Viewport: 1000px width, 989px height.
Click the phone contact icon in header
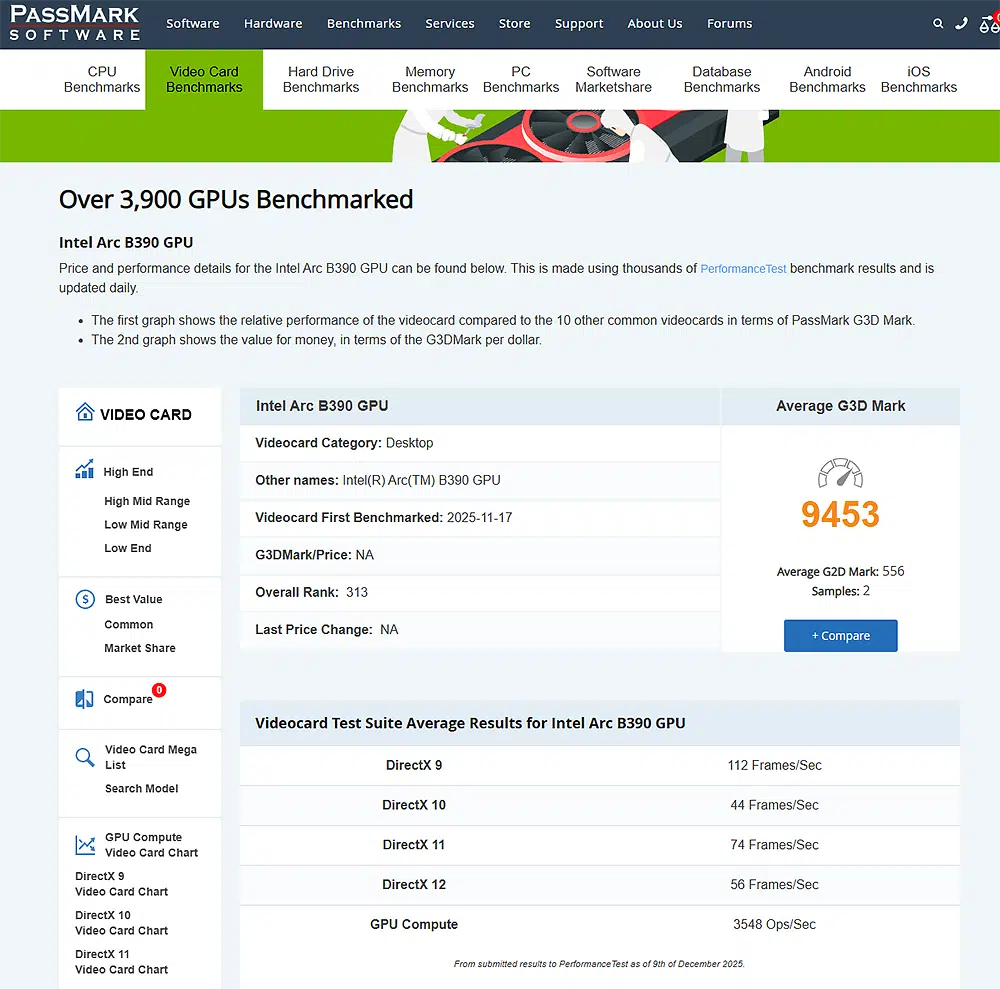coord(962,23)
